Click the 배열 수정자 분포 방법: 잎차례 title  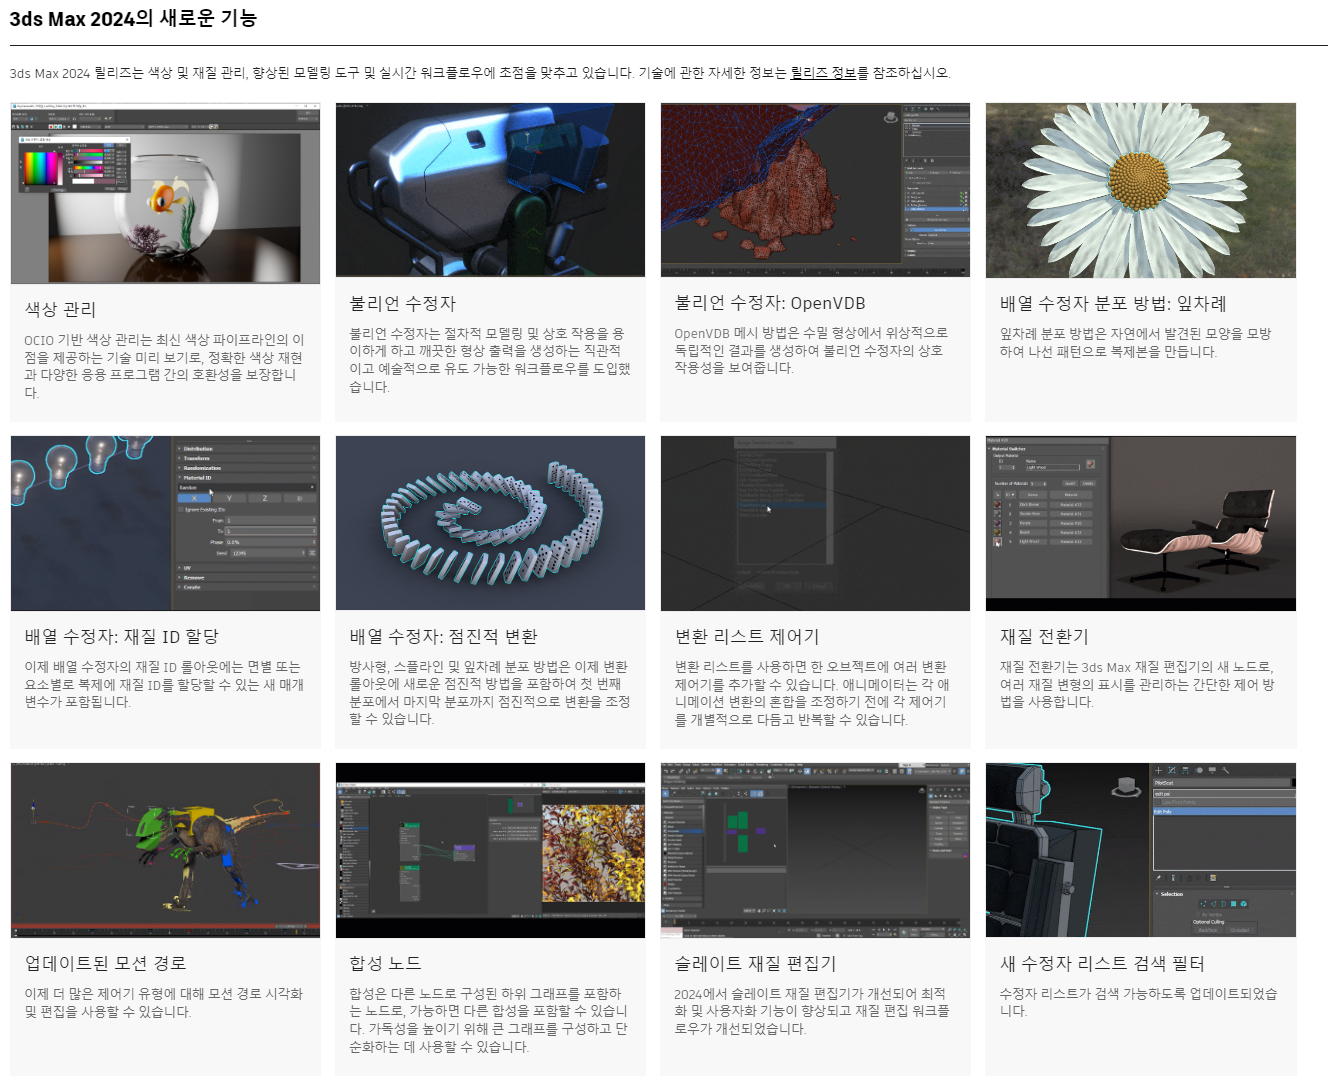tap(1113, 303)
